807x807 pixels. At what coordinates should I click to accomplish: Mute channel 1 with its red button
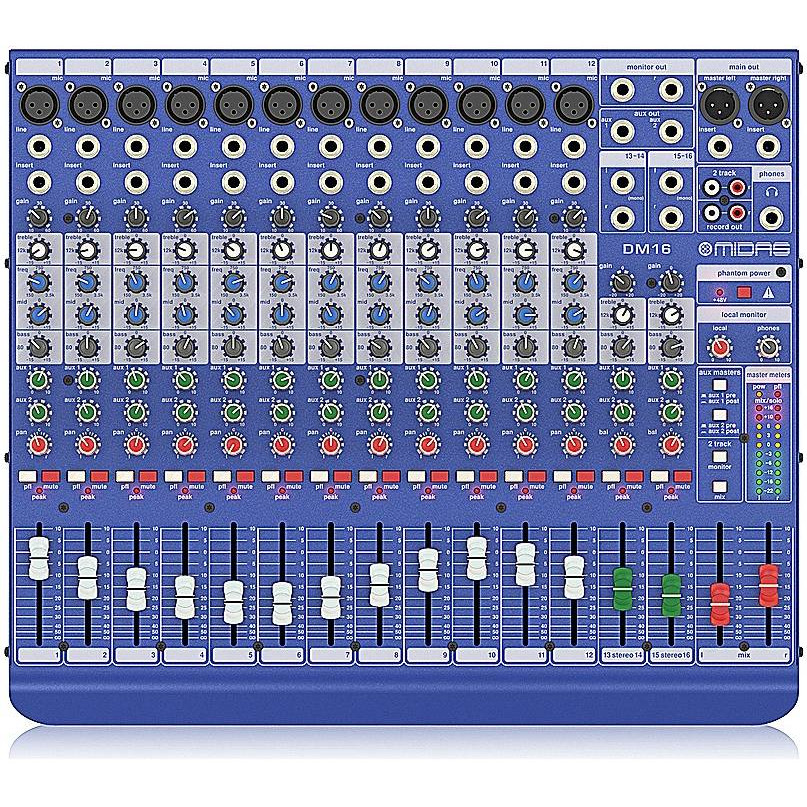tap(51, 476)
